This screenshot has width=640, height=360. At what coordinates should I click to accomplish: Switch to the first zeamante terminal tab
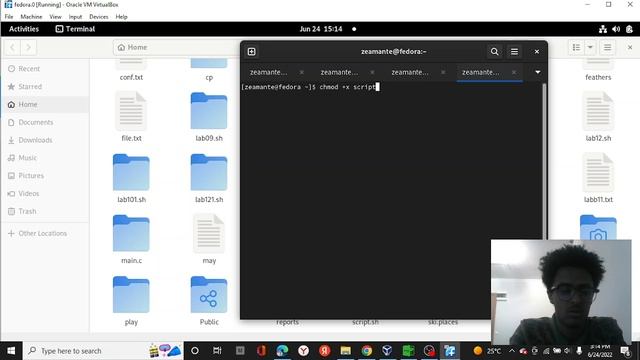point(269,72)
